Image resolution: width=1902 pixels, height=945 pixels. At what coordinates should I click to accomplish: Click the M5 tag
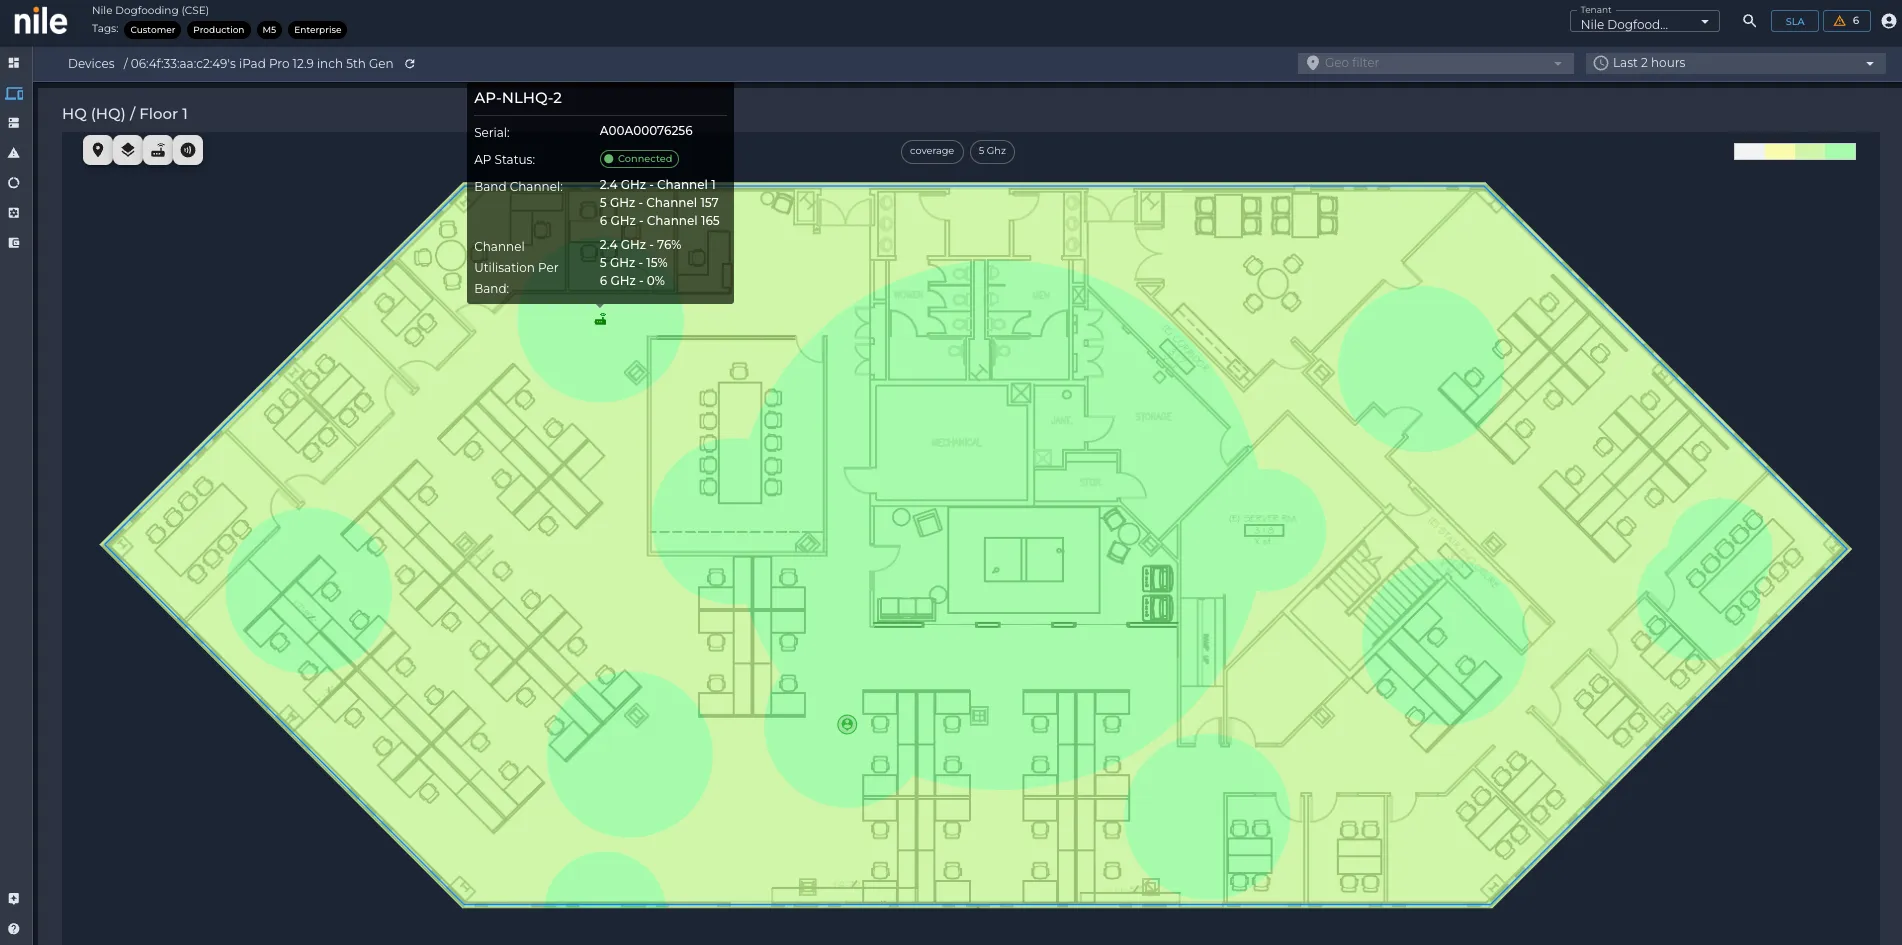(x=269, y=30)
